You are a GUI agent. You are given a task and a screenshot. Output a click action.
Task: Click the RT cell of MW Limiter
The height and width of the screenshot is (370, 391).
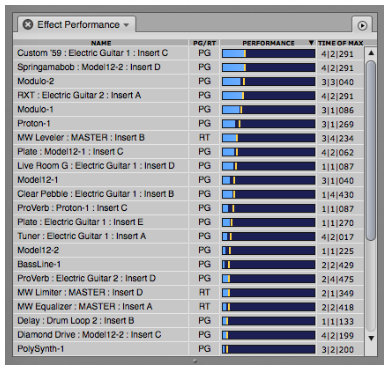(204, 292)
